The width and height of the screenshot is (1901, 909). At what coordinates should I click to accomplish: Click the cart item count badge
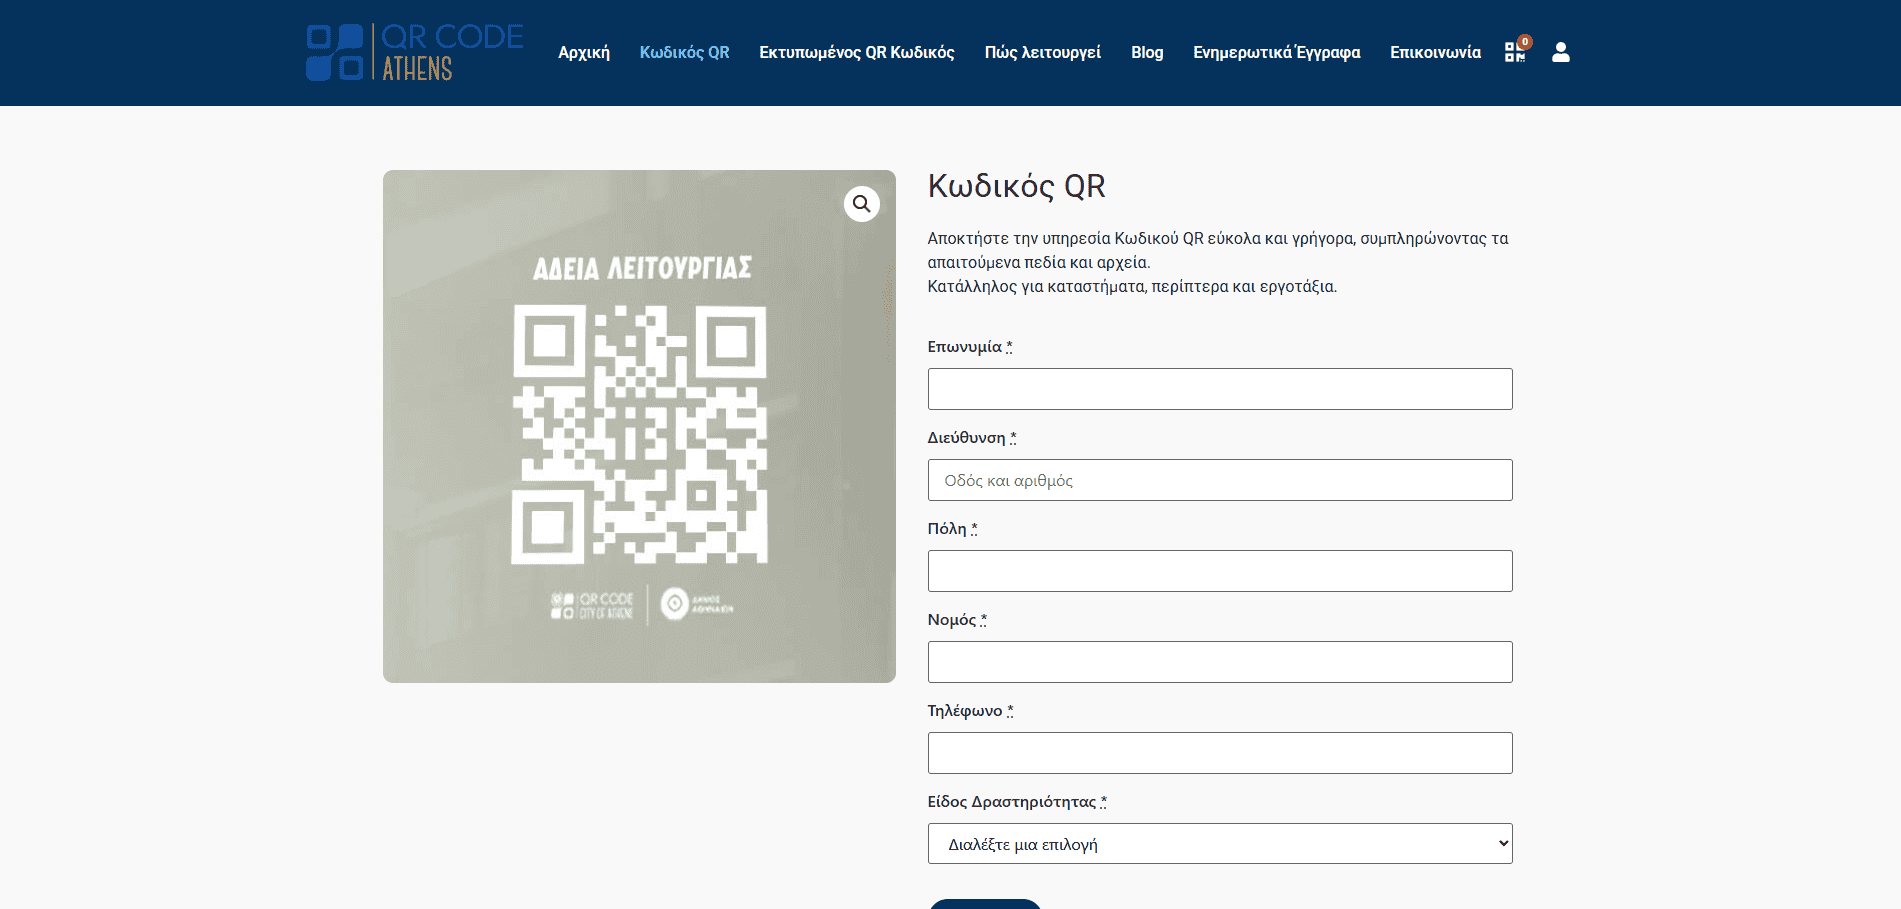[1525, 42]
